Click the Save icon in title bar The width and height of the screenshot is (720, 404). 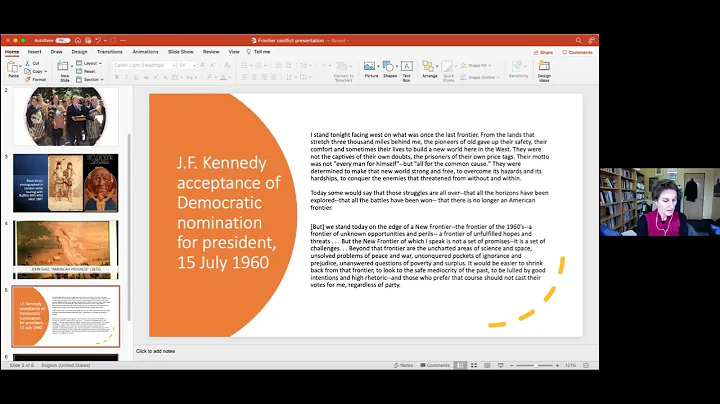point(88,40)
